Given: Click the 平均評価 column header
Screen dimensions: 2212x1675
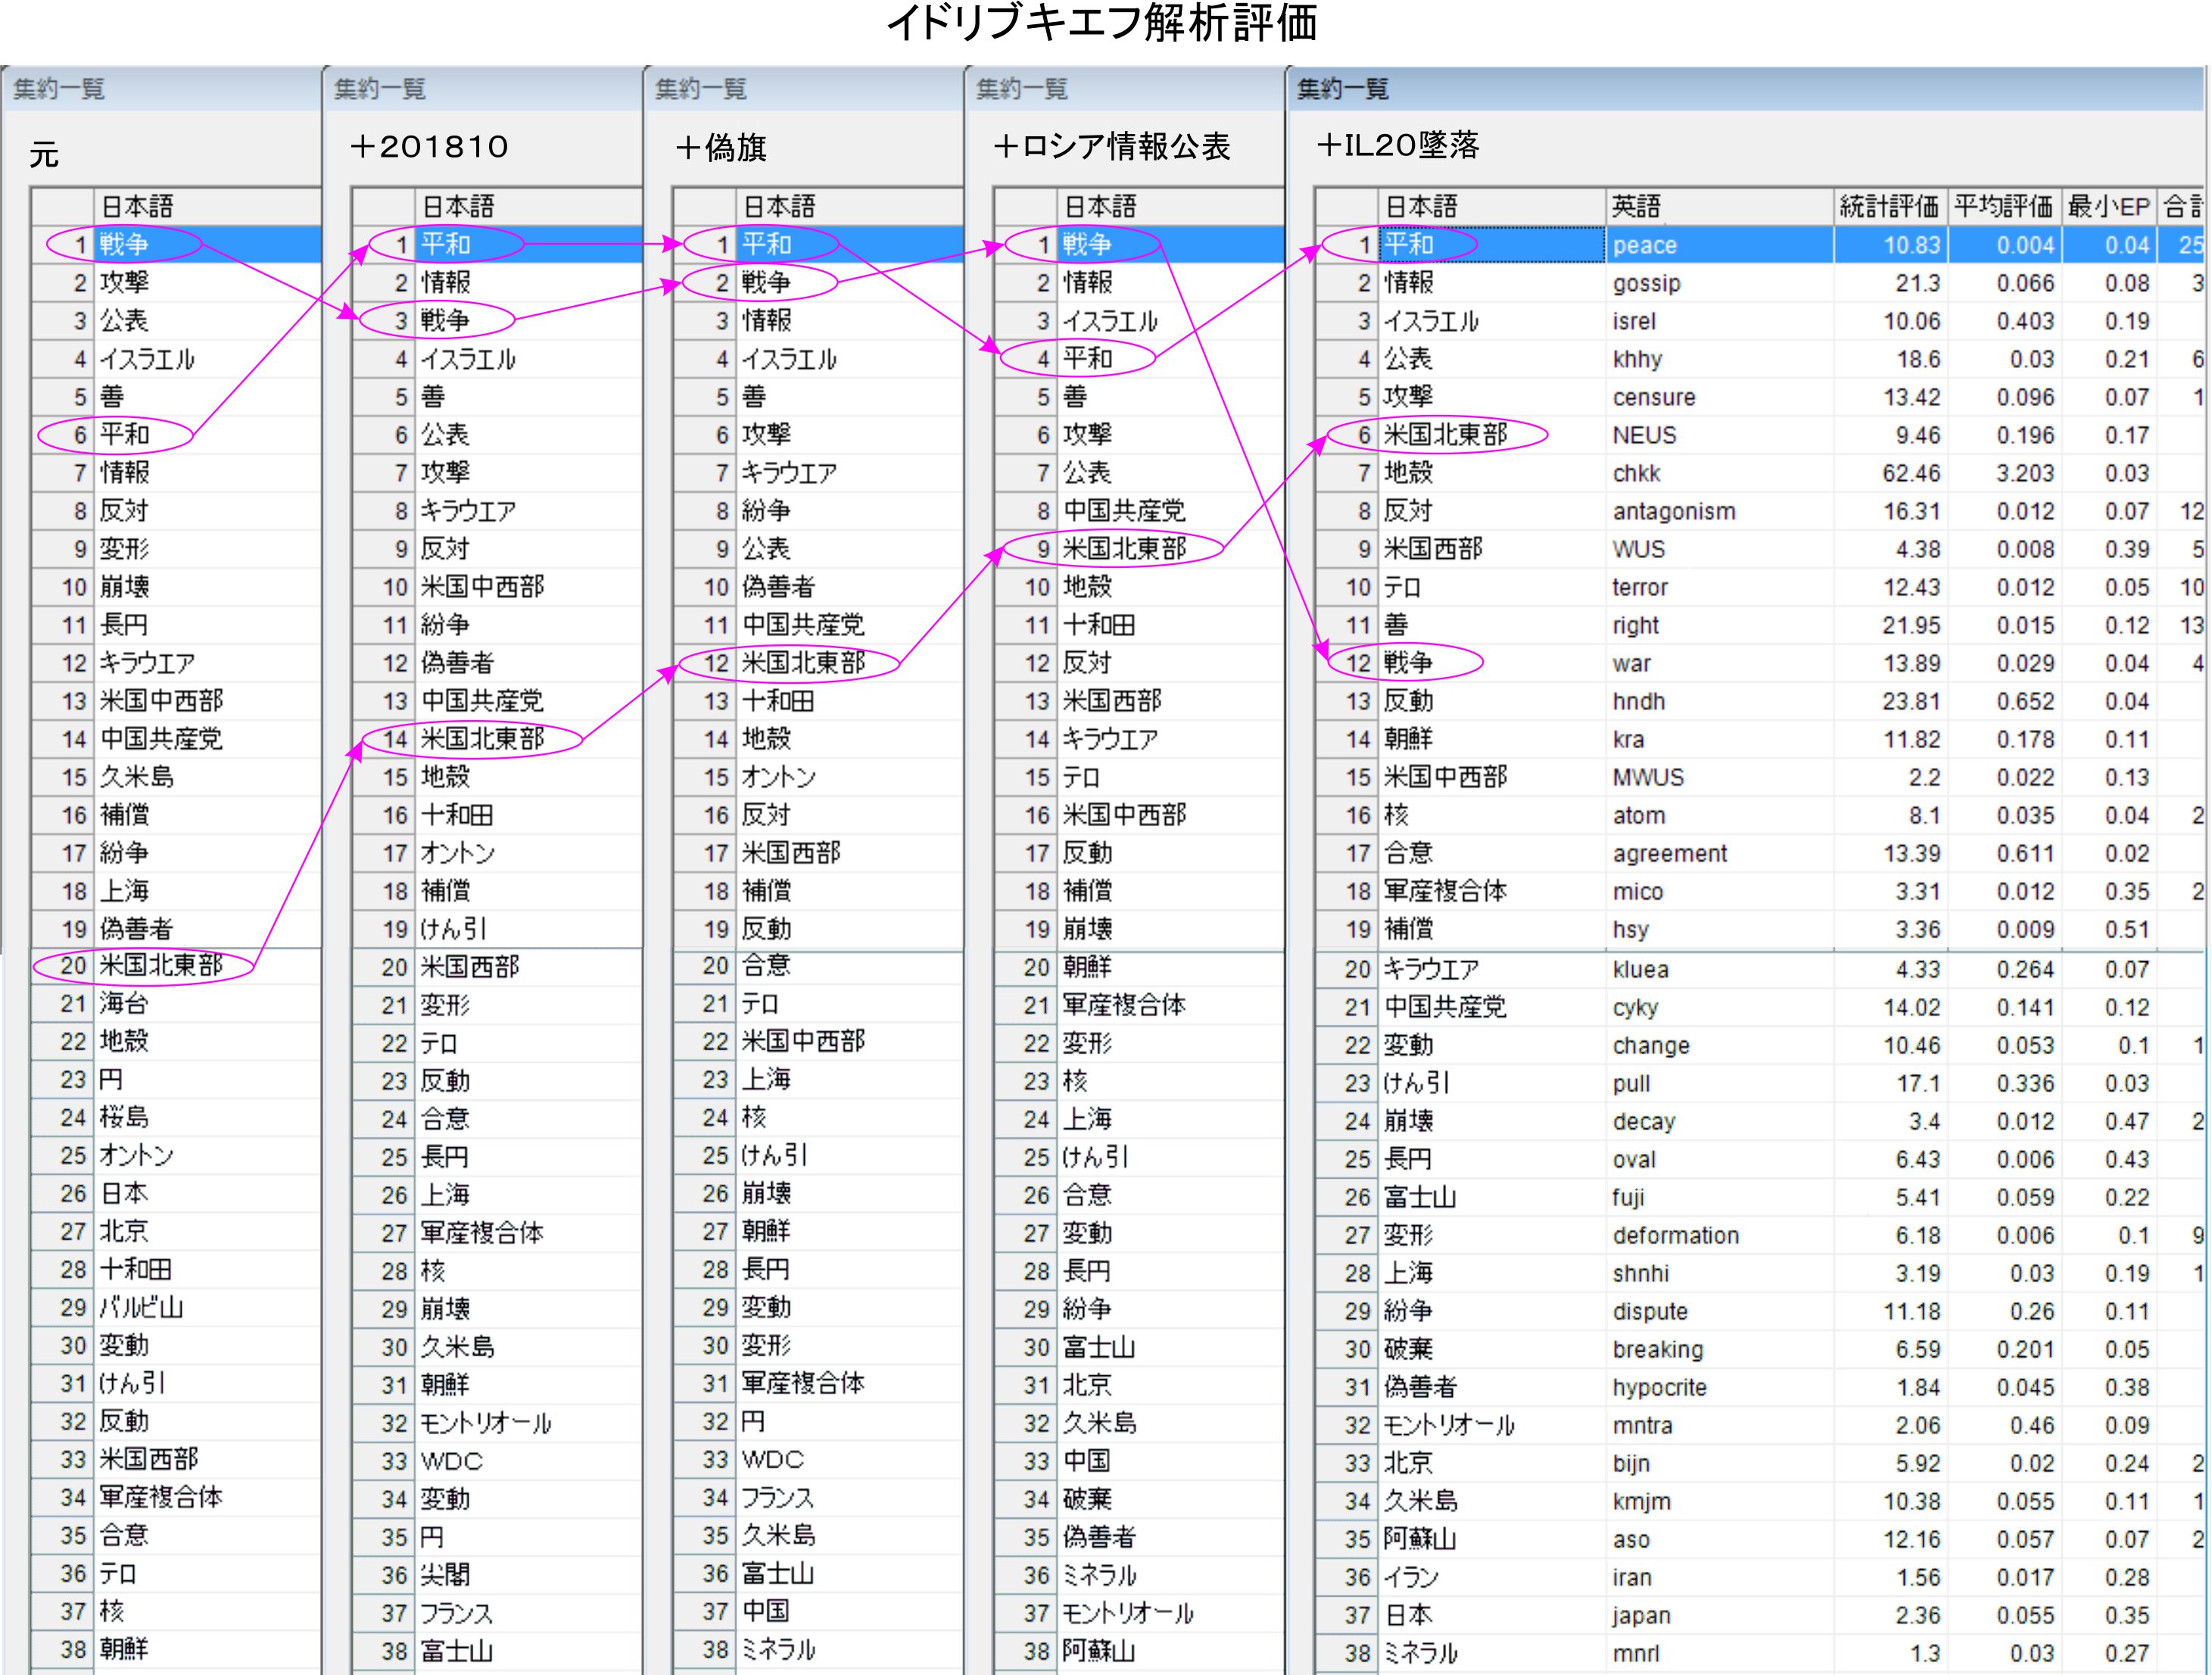Looking at the screenshot, I should point(2003,206).
